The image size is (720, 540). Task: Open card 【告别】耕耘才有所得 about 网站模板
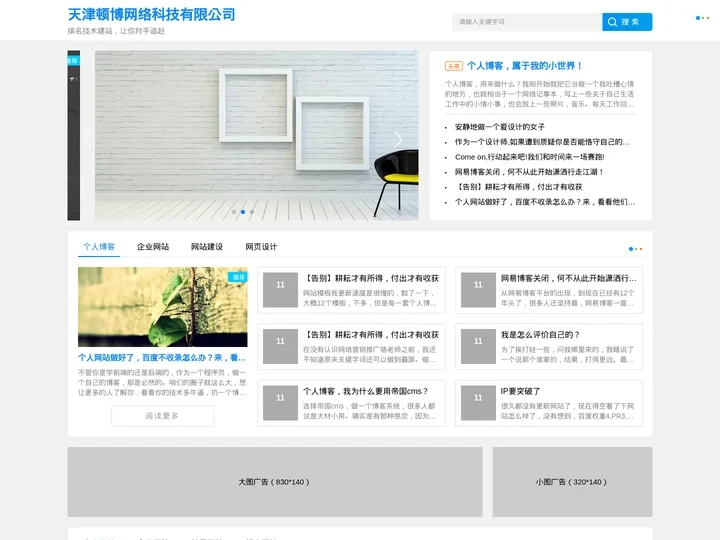pos(351,290)
